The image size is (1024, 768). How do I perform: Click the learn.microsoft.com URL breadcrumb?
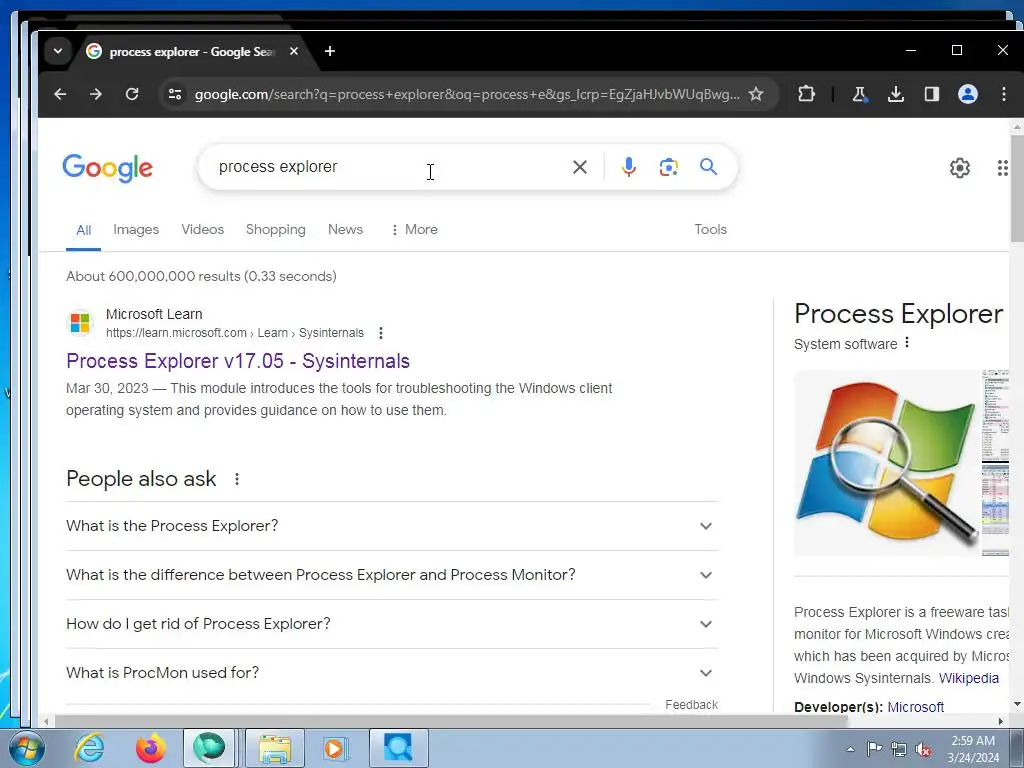[x=235, y=333]
